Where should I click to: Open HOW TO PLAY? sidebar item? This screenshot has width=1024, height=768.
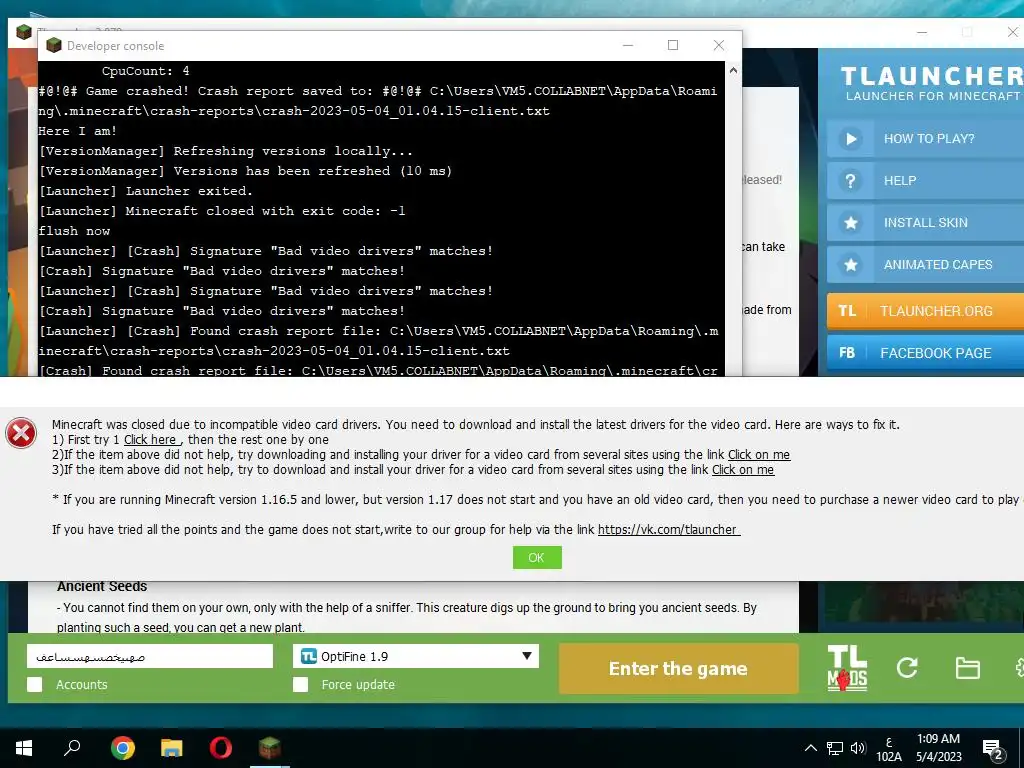[x=925, y=138]
